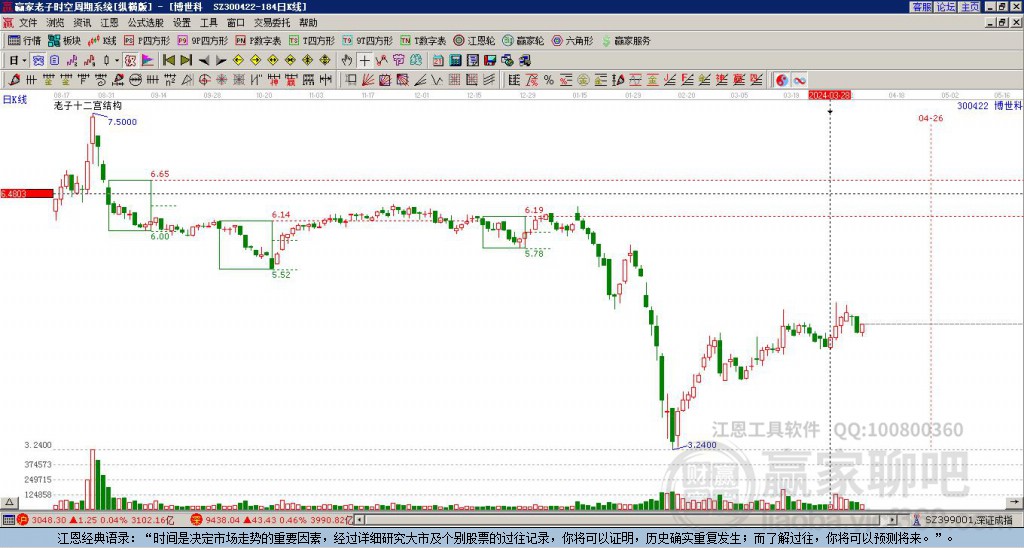The width and height of the screenshot is (1024, 548).
Task: Click the black right arrow icon
Action: pos(221,61)
